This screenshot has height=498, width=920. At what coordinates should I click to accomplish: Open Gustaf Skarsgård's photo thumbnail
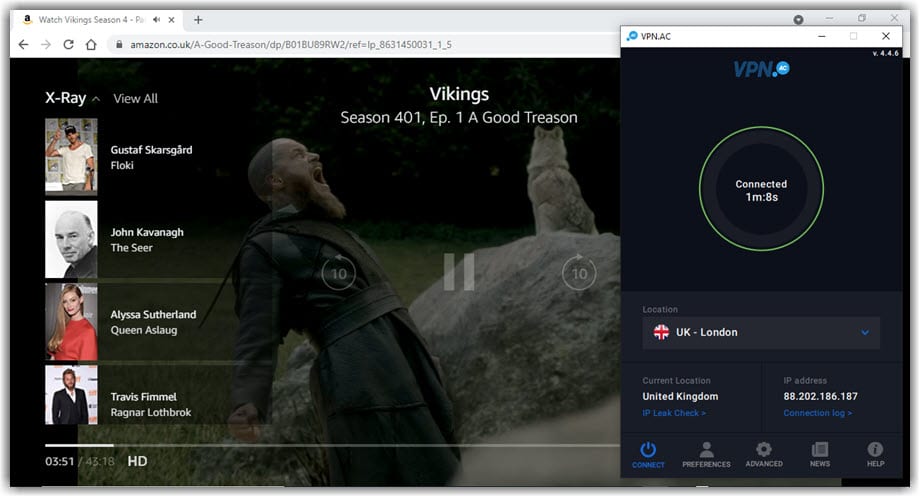coord(71,157)
